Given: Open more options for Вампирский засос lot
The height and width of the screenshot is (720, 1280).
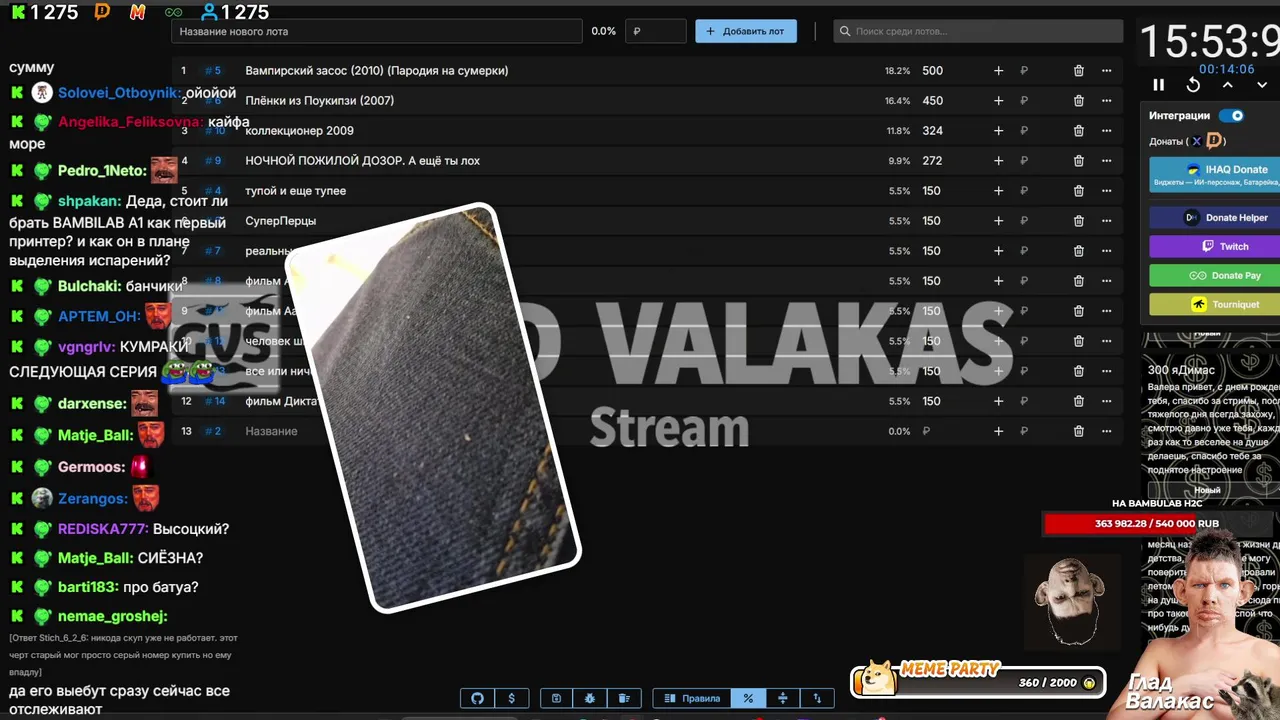Looking at the screenshot, I should [x=1106, y=71].
